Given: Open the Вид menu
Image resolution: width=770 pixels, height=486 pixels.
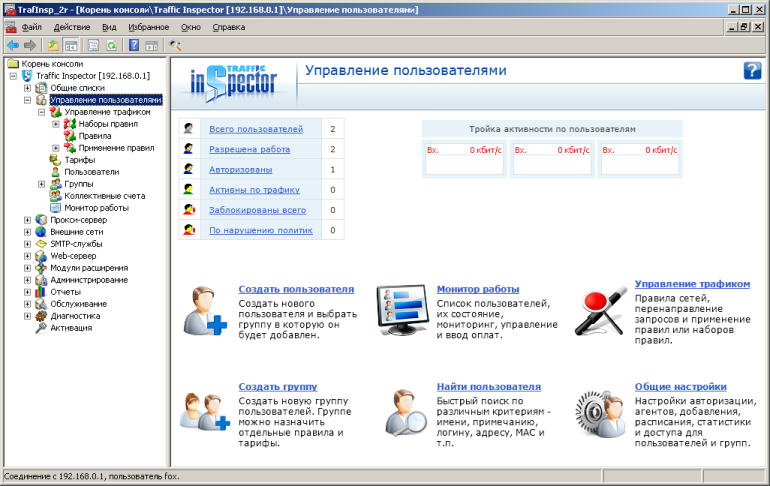Looking at the screenshot, I should (x=110, y=27).
